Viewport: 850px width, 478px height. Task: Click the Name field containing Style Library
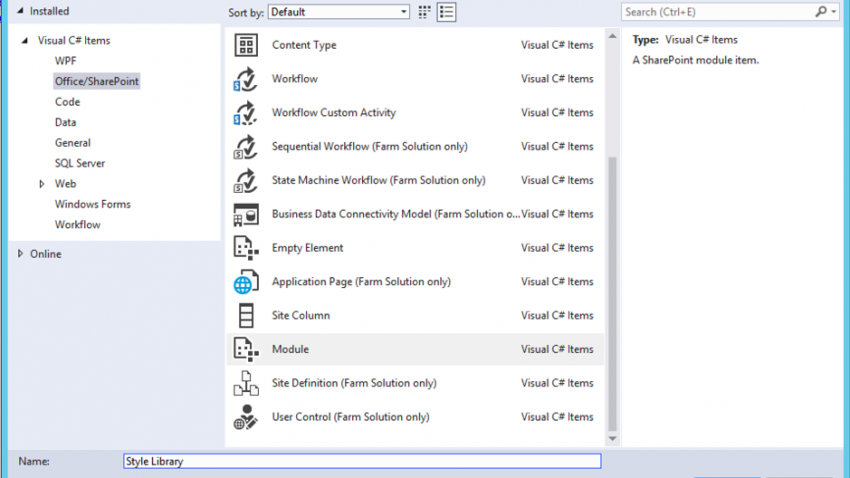(x=362, y=461)
